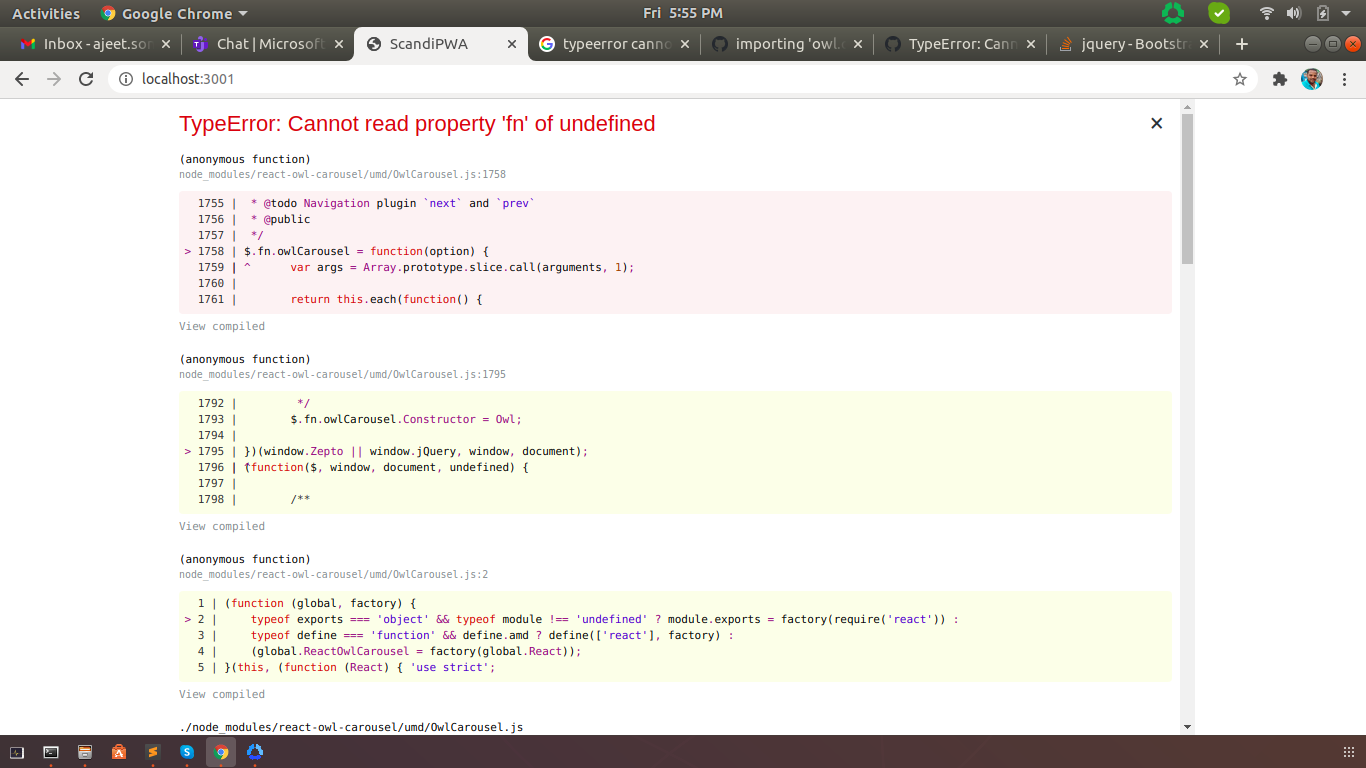Bookmark the page with the star icon
Viewport: 1366px width, 768px height.
(1240, 77)
